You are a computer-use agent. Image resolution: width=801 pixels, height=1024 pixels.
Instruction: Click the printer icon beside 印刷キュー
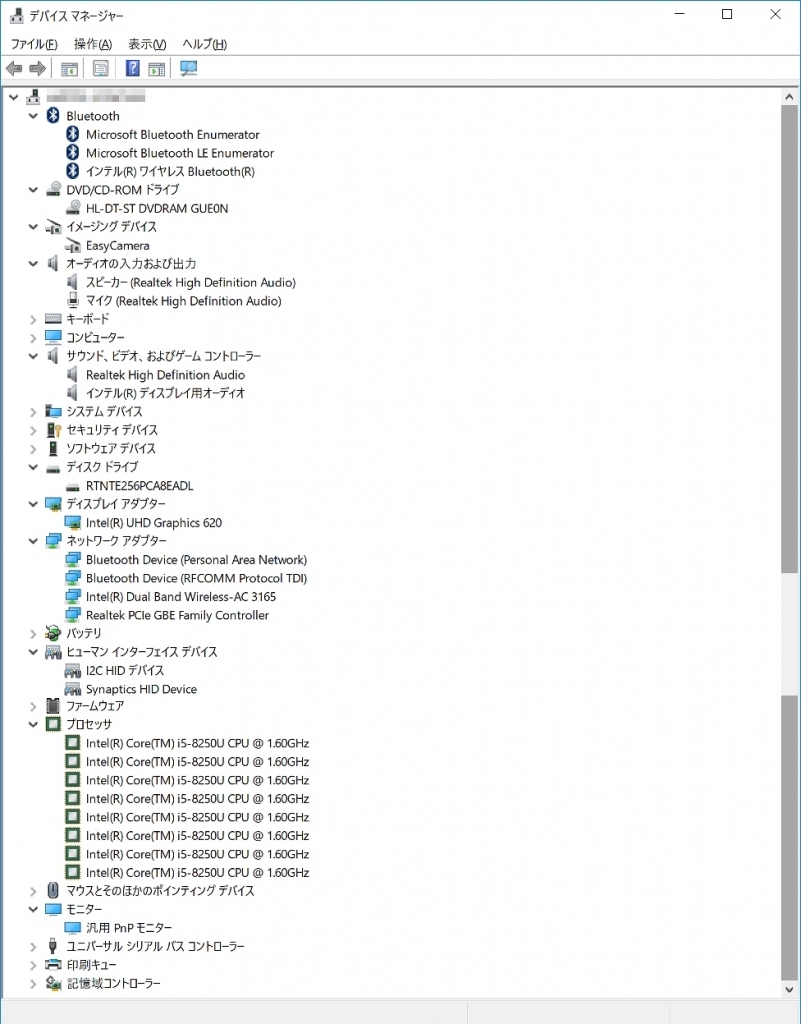tap(53, 965)
